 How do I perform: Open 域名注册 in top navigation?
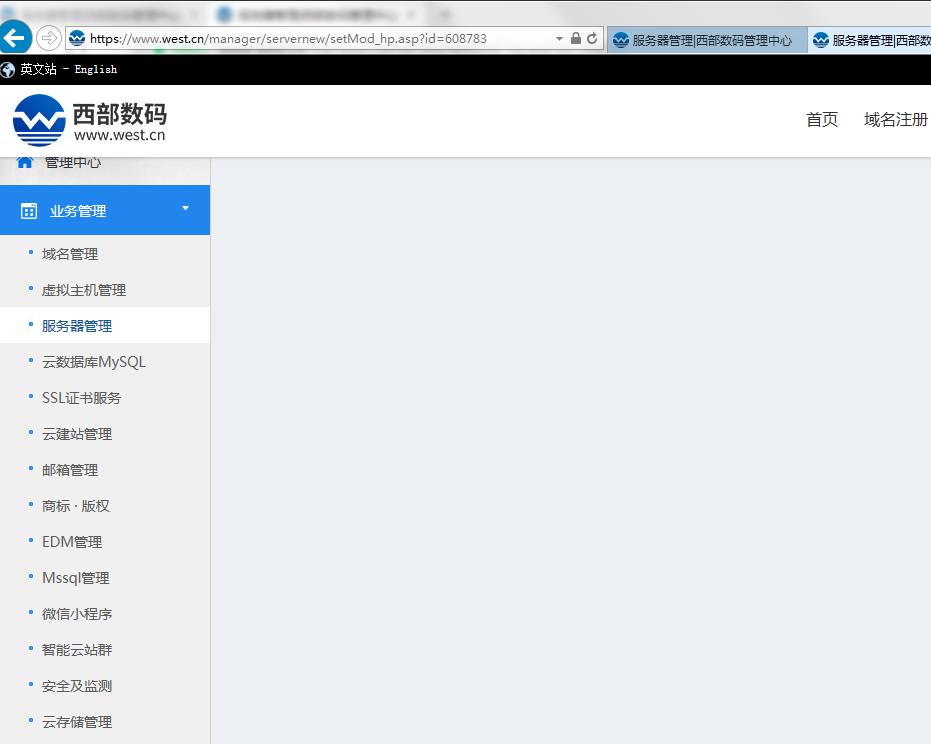[896, 120]
